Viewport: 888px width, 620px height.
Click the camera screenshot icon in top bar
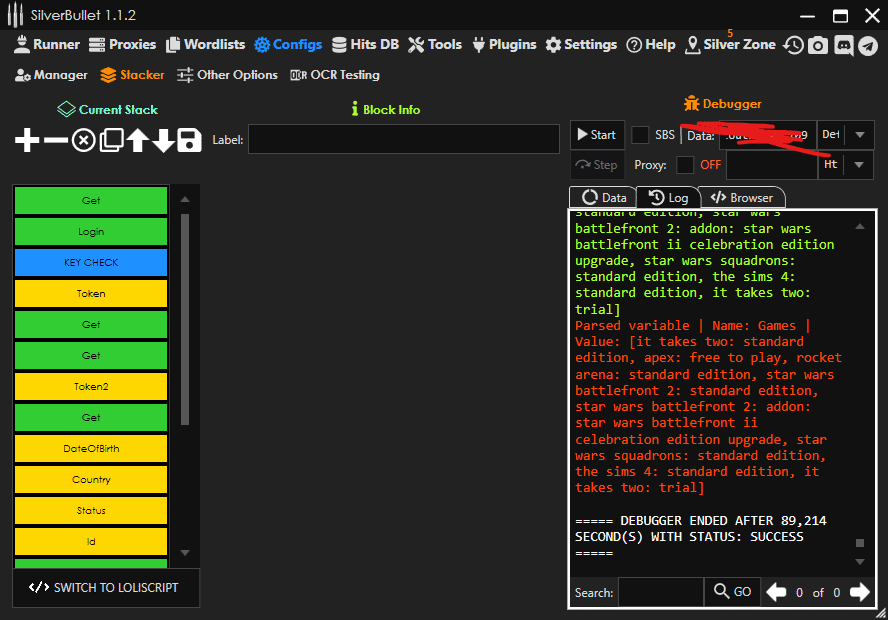[x=818, y=45]
